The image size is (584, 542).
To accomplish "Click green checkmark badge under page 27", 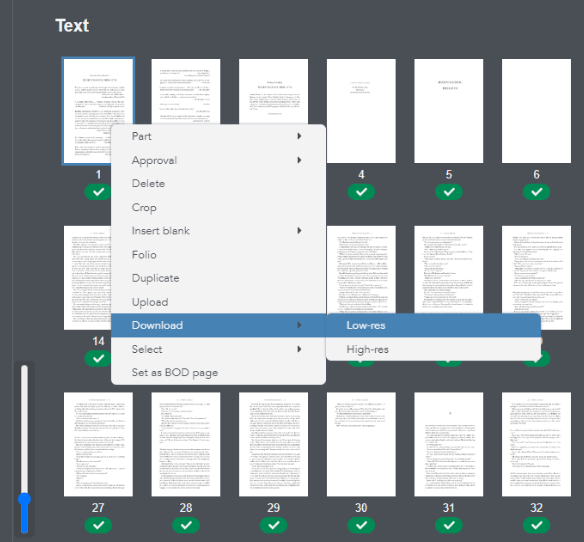I will pos(98,525).
